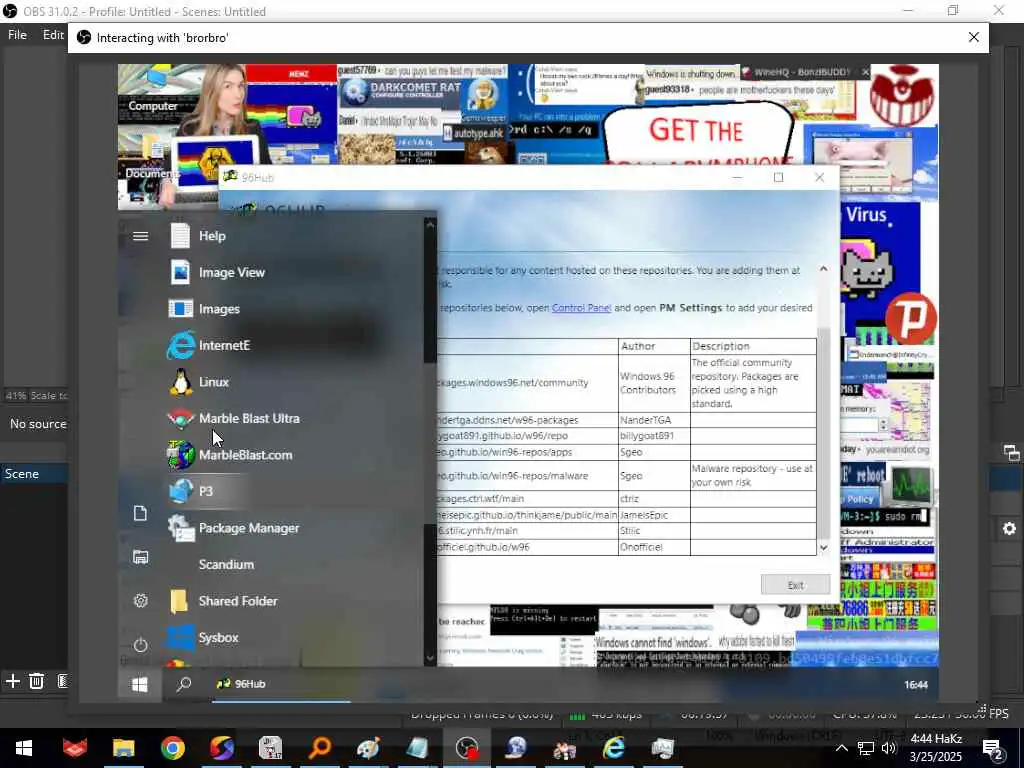Open the OBS File menu
Image resolution: width=1024 pixels, height=768 pixels.
17,35
